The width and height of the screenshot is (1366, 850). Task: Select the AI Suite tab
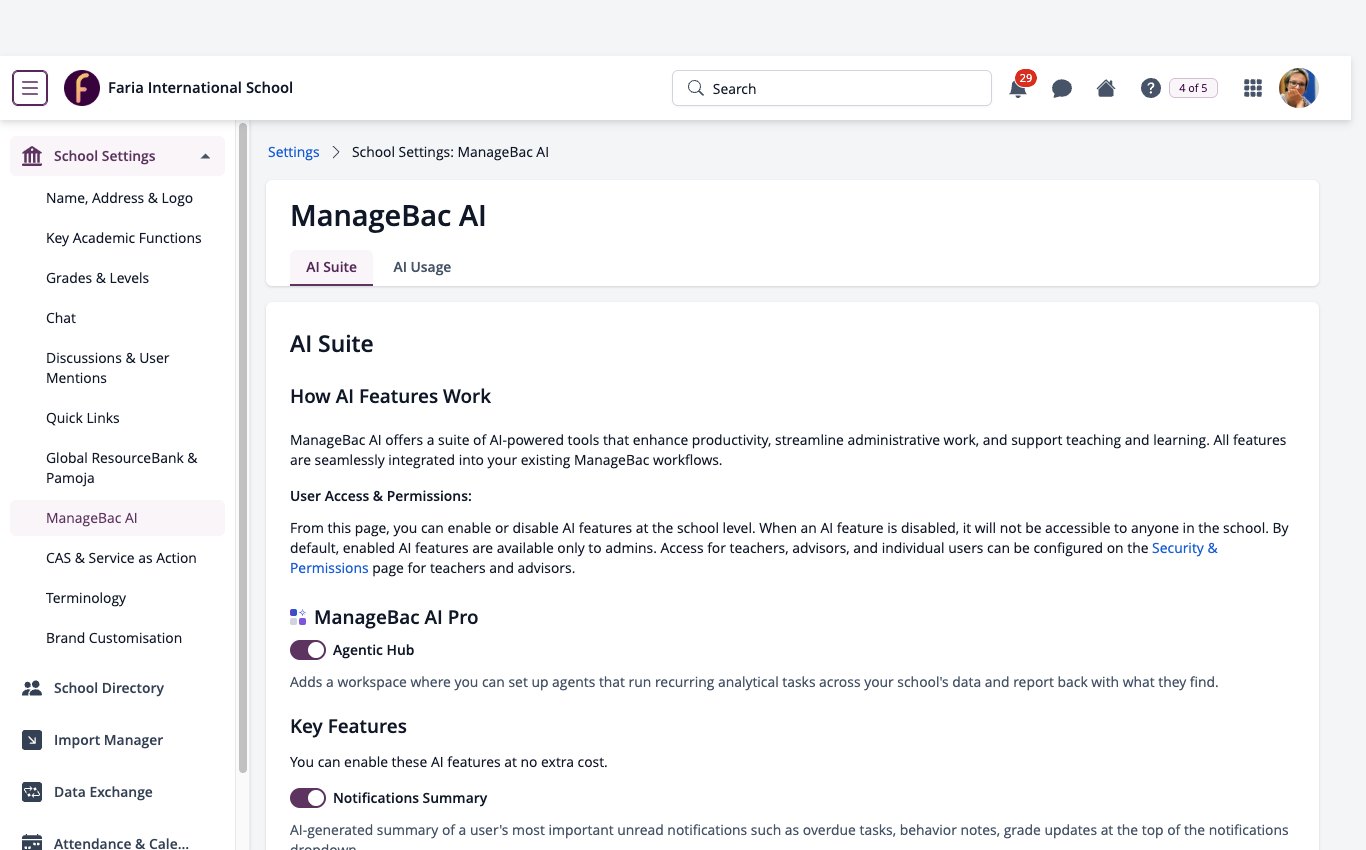(331, 267)
